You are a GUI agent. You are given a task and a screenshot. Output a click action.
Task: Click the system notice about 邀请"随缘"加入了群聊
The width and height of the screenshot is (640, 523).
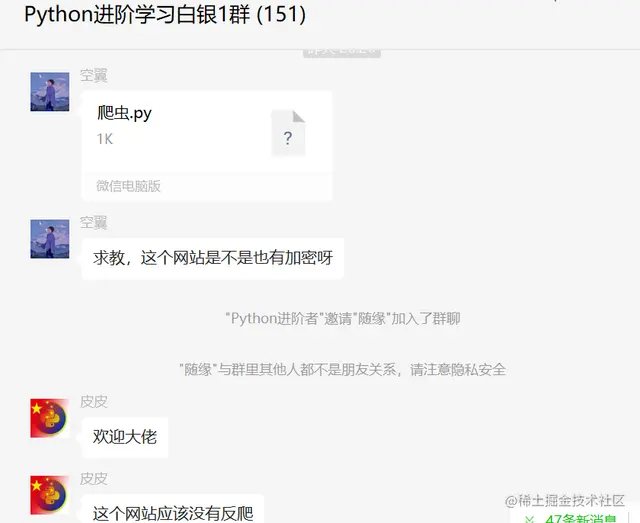pos(343,318)
